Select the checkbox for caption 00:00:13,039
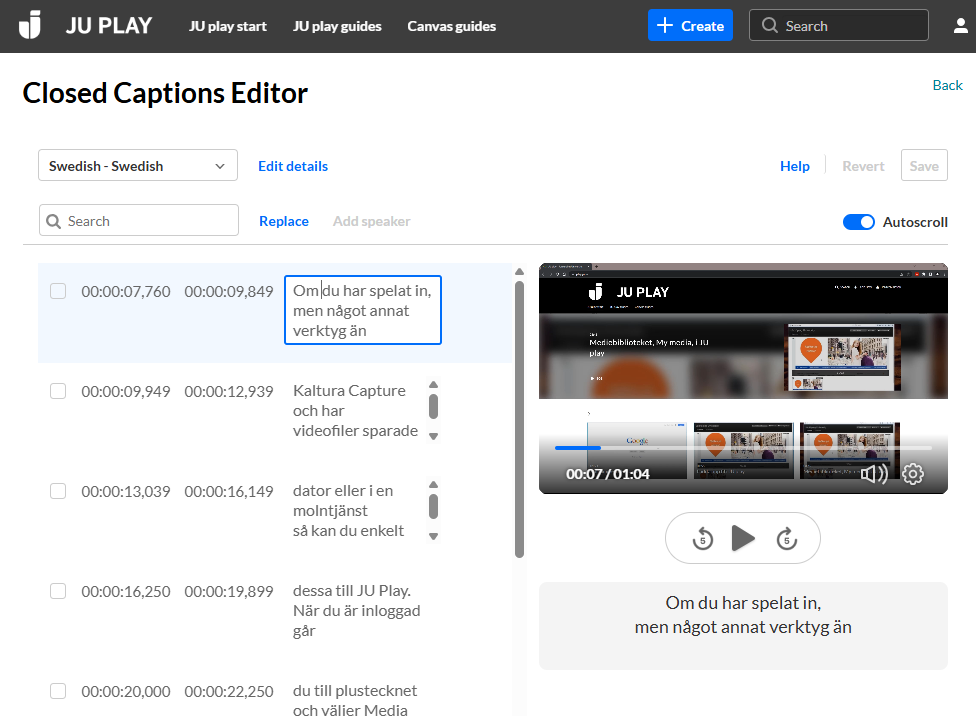This screenshot has height=716, width=976. (58, 491)
